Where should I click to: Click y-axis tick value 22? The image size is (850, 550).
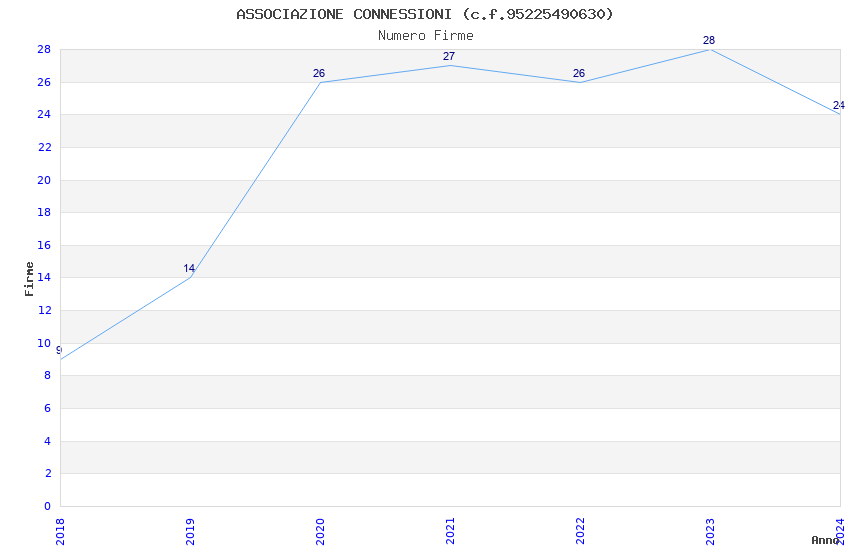tap(44, 147)
